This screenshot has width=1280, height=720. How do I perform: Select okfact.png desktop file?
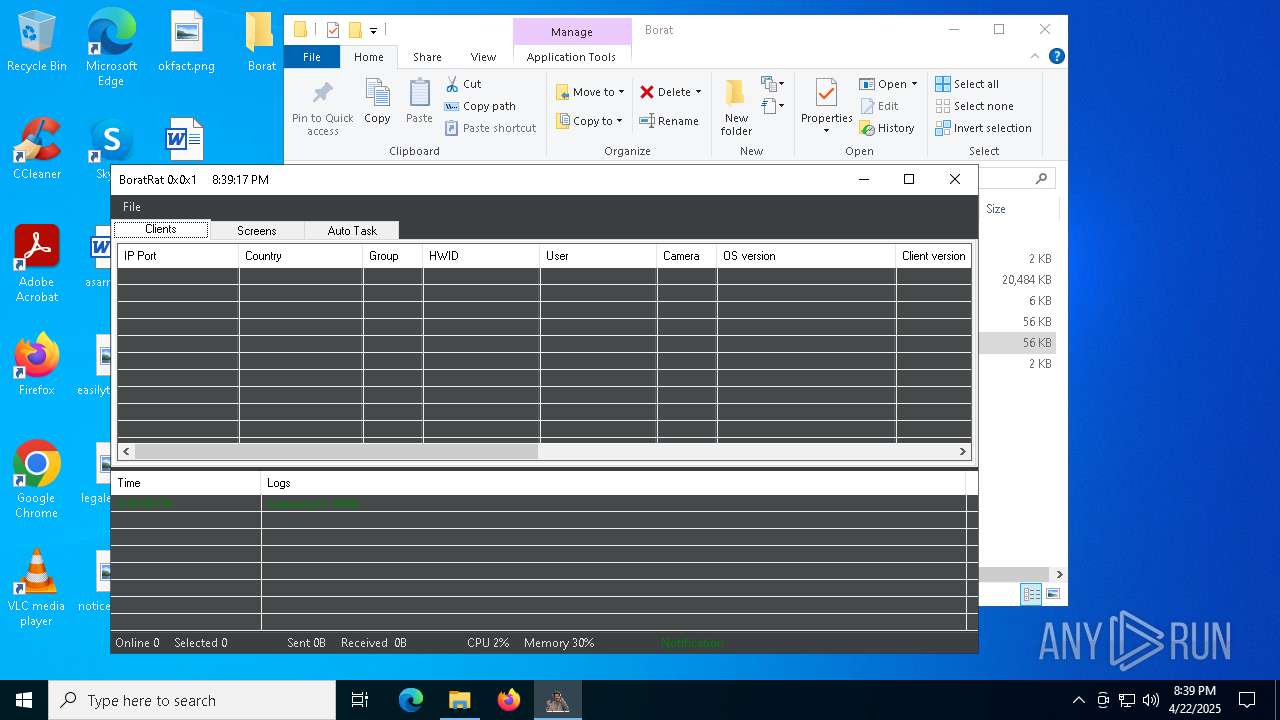coord(187,42)
